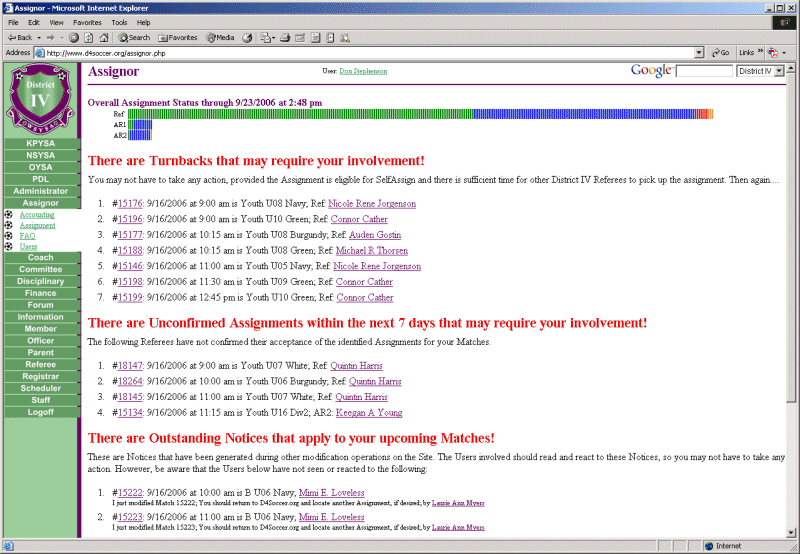This screenshot has height=554, width=800.
Task: Click the Home icon in the toolbar
Action: pyautogui.click(x=103, y=37)
